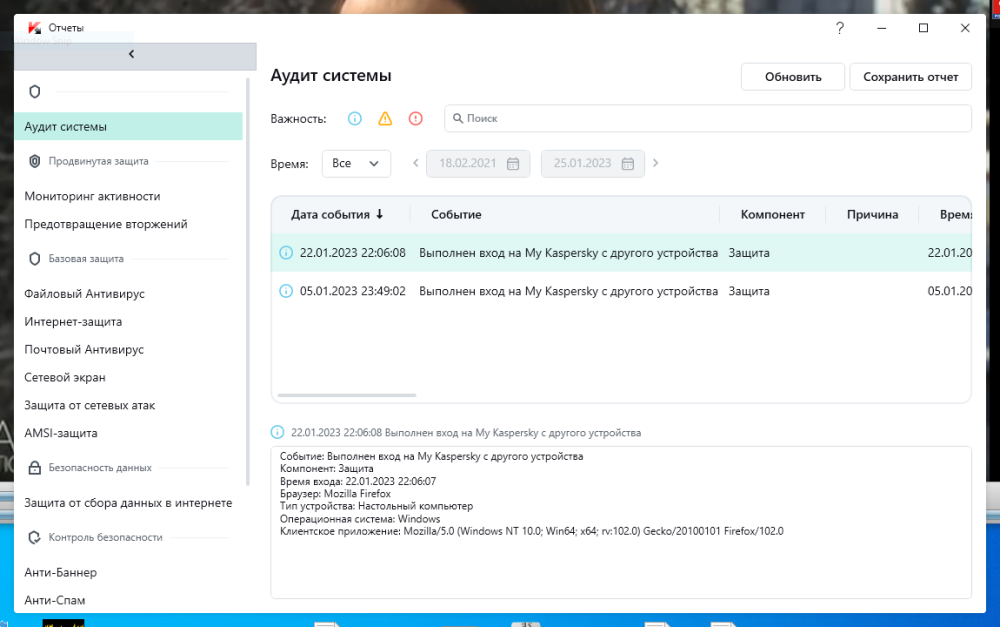Open Предотвращение вторжений report
Screen dimensions: 1000x627
click(x=106, y=225)
